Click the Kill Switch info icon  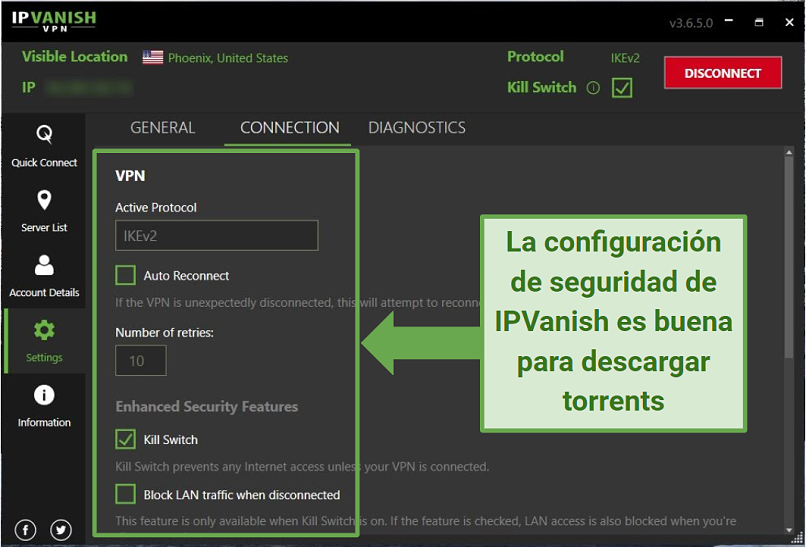tap(593, 88)
